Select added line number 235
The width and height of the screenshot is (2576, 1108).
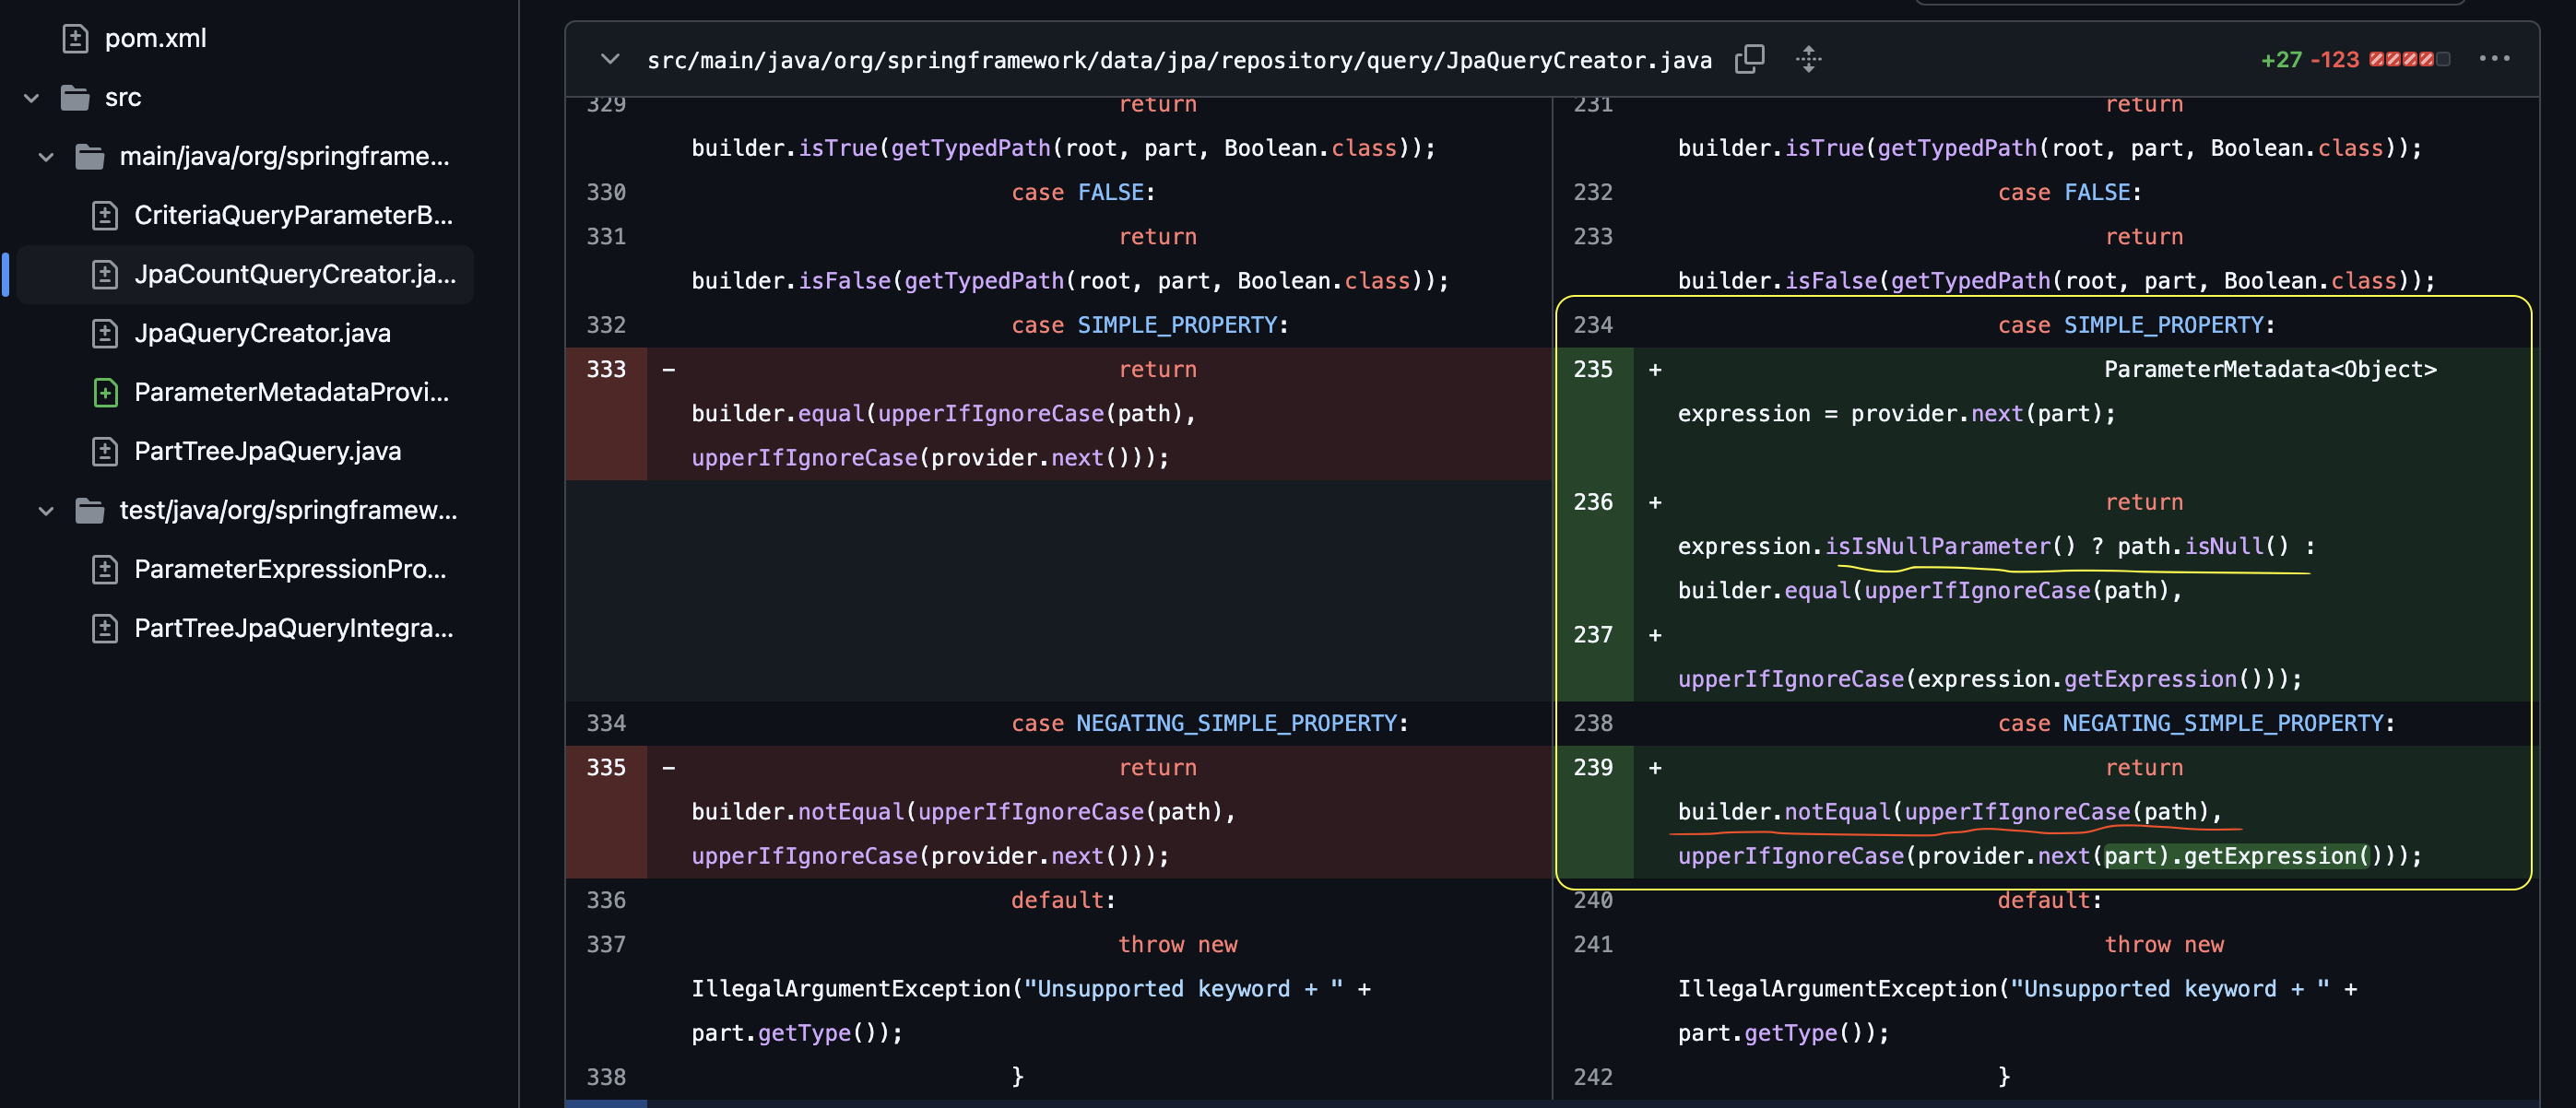tap(1592, 369)
